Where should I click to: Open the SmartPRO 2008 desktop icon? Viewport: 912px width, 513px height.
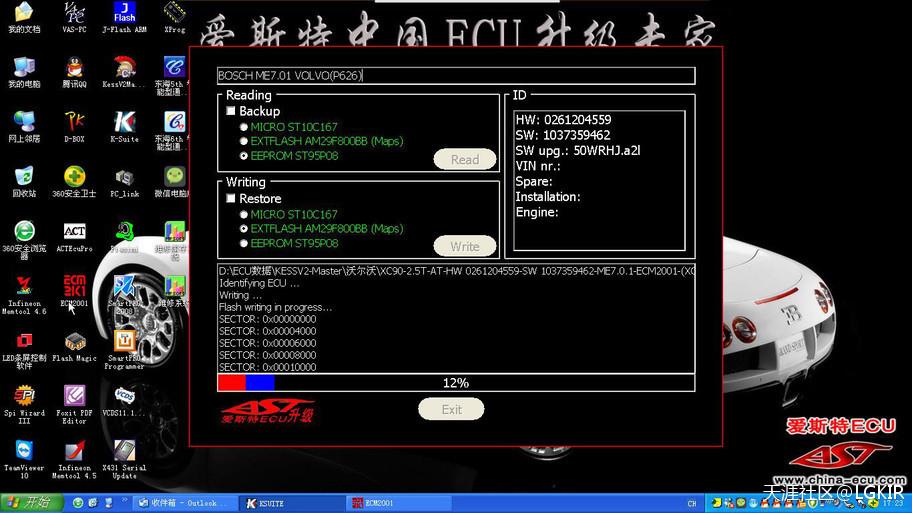(124, 294)
